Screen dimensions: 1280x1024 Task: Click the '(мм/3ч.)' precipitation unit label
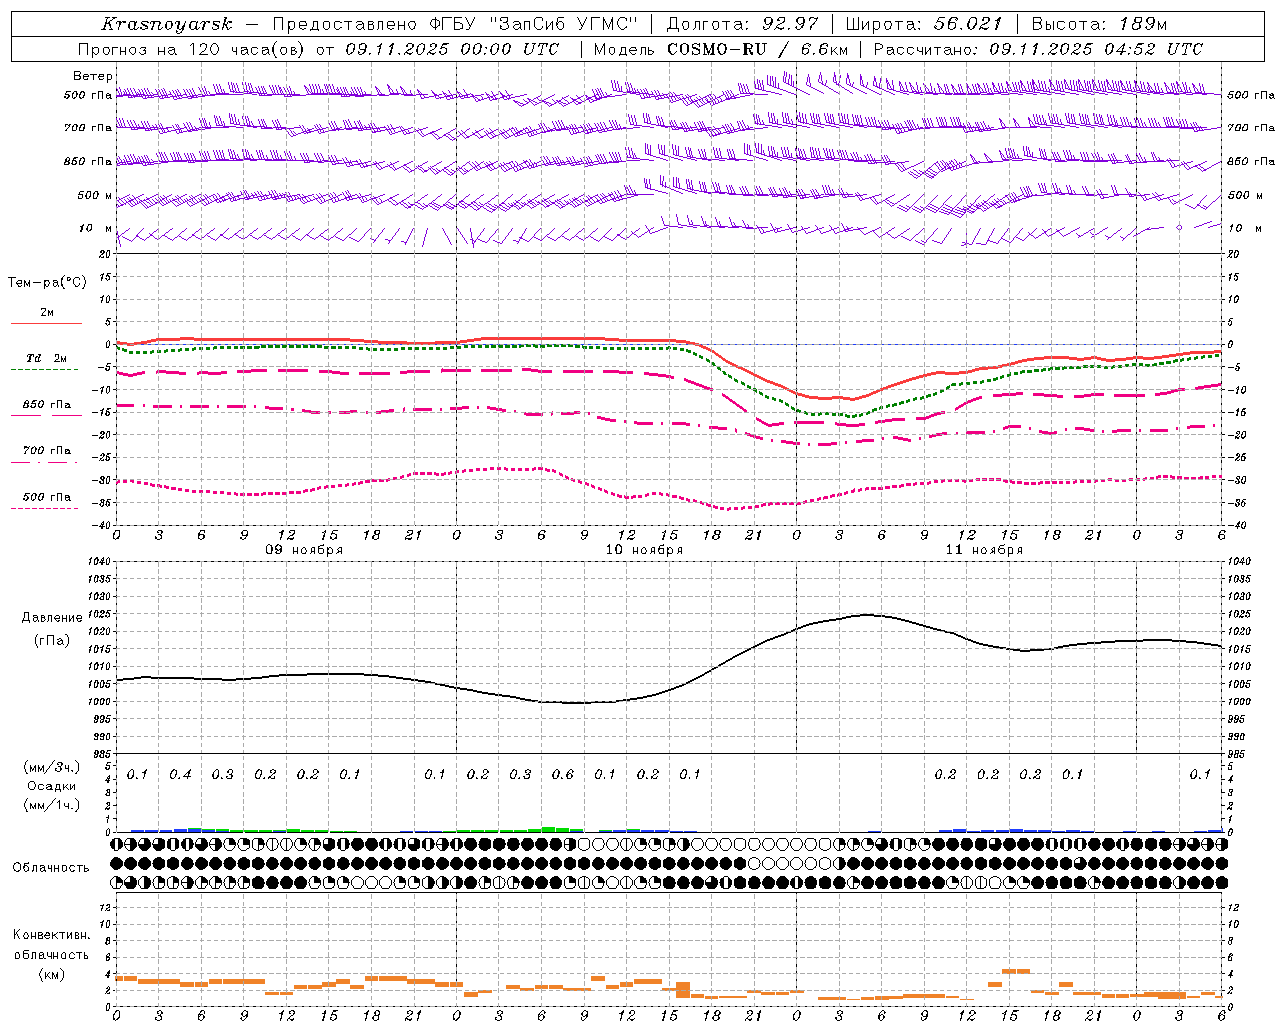click(51, 767)
